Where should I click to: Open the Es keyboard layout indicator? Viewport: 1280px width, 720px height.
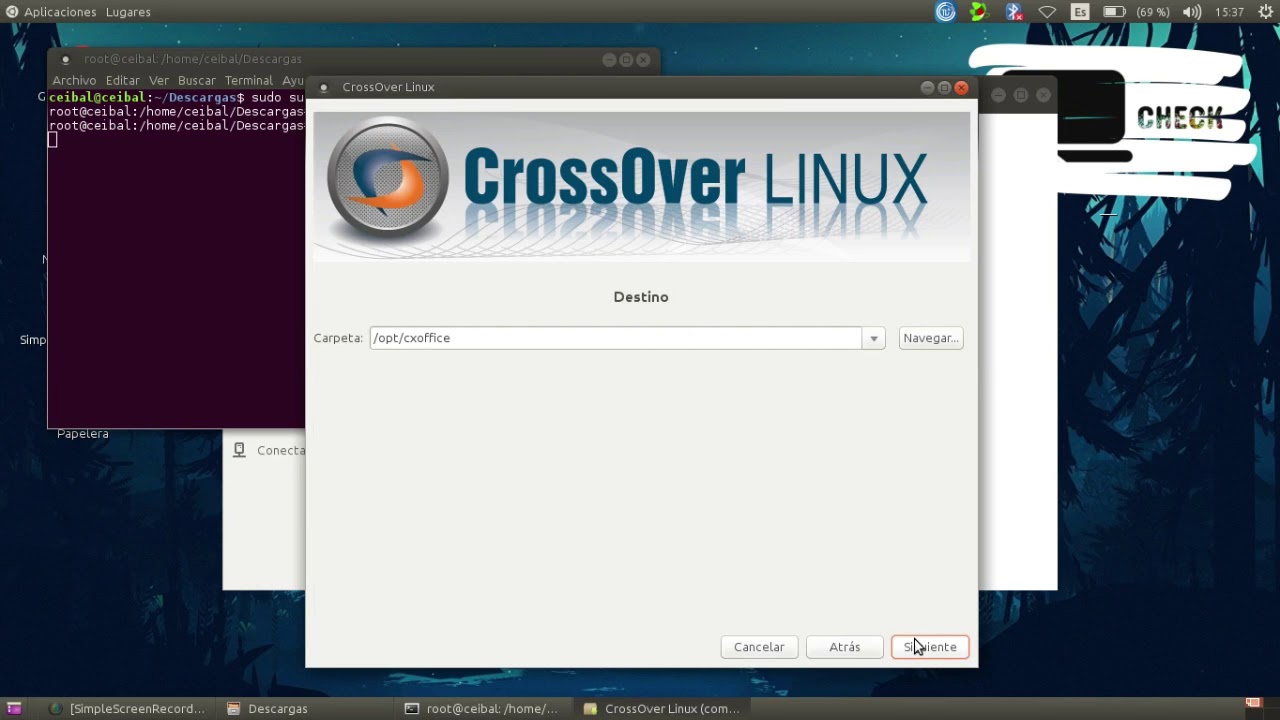[1080, 12]
